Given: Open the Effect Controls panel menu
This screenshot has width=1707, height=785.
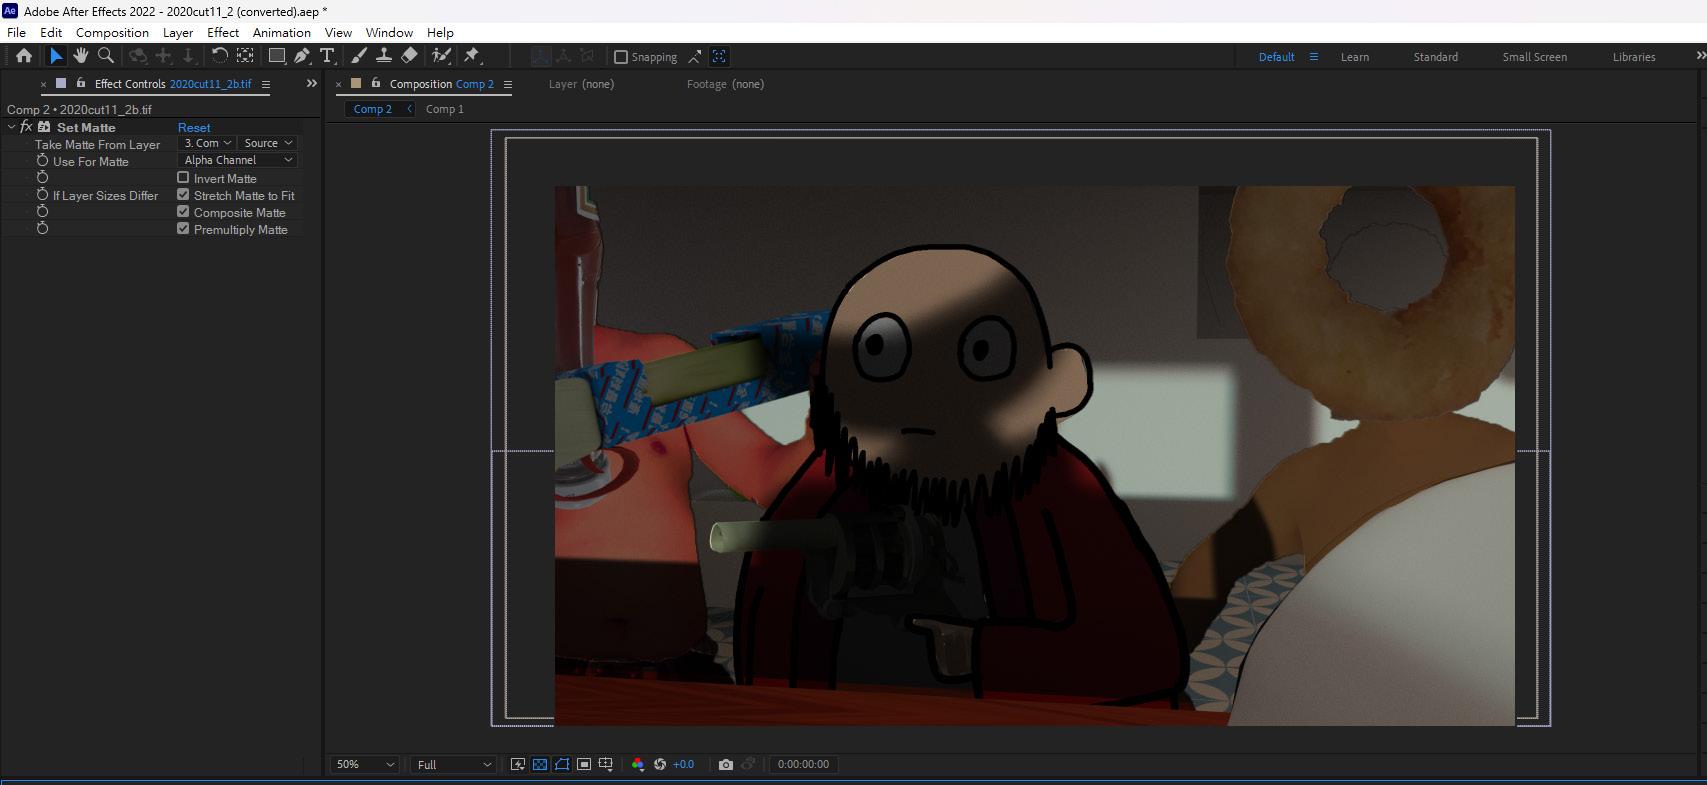Looking at the screenshot, I should pos(266,84).
